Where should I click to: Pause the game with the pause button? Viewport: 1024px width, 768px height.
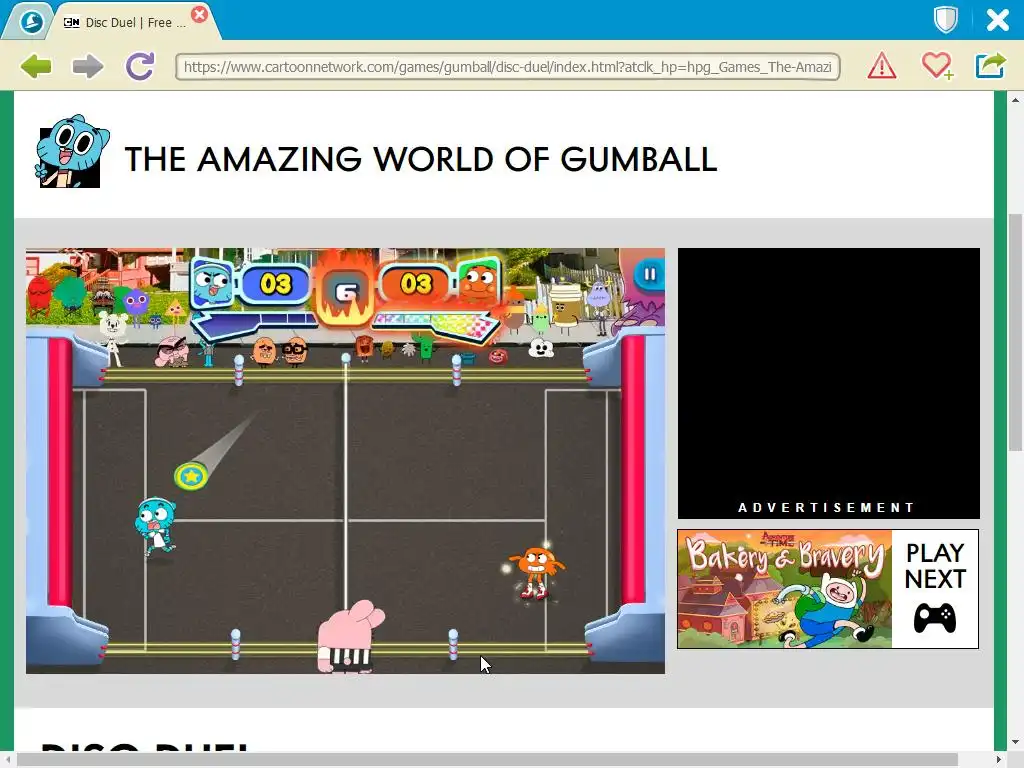[x=649, y=274]
